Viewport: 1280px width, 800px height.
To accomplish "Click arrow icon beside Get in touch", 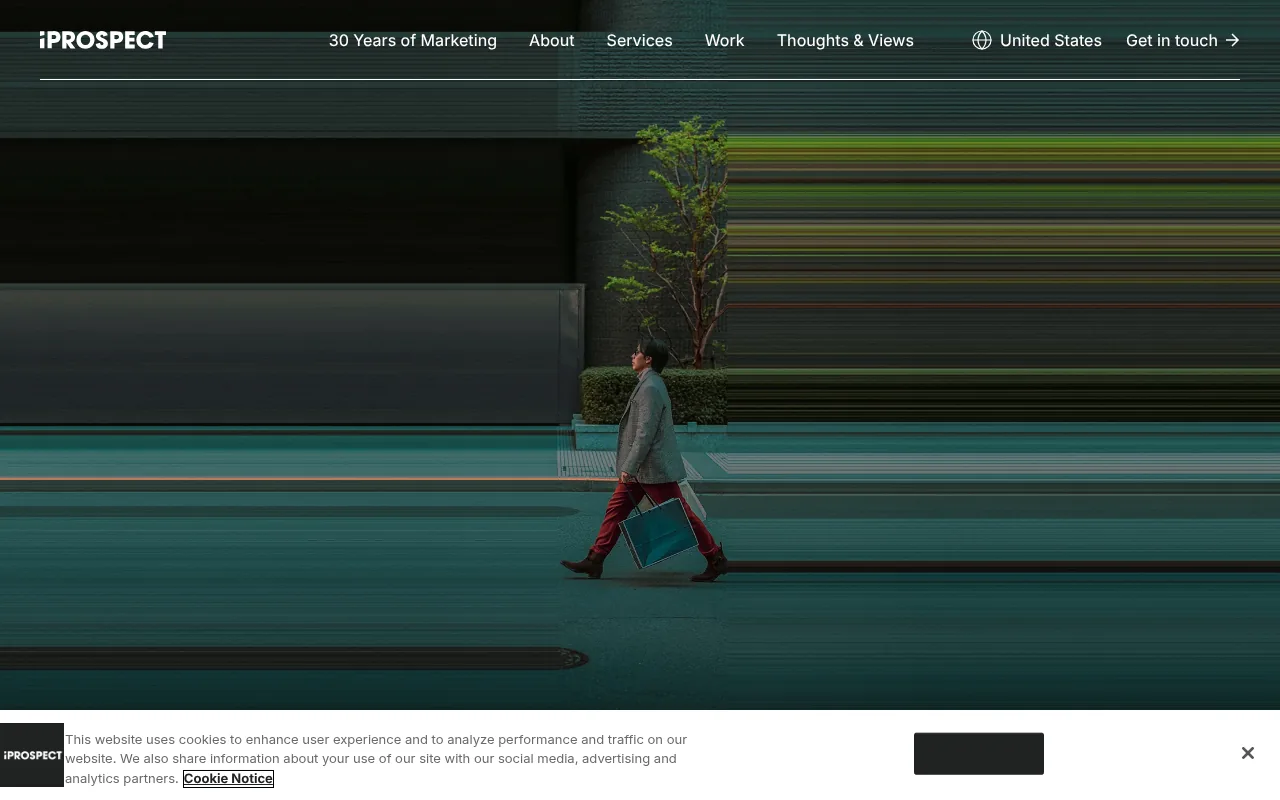I will 1232,40.
